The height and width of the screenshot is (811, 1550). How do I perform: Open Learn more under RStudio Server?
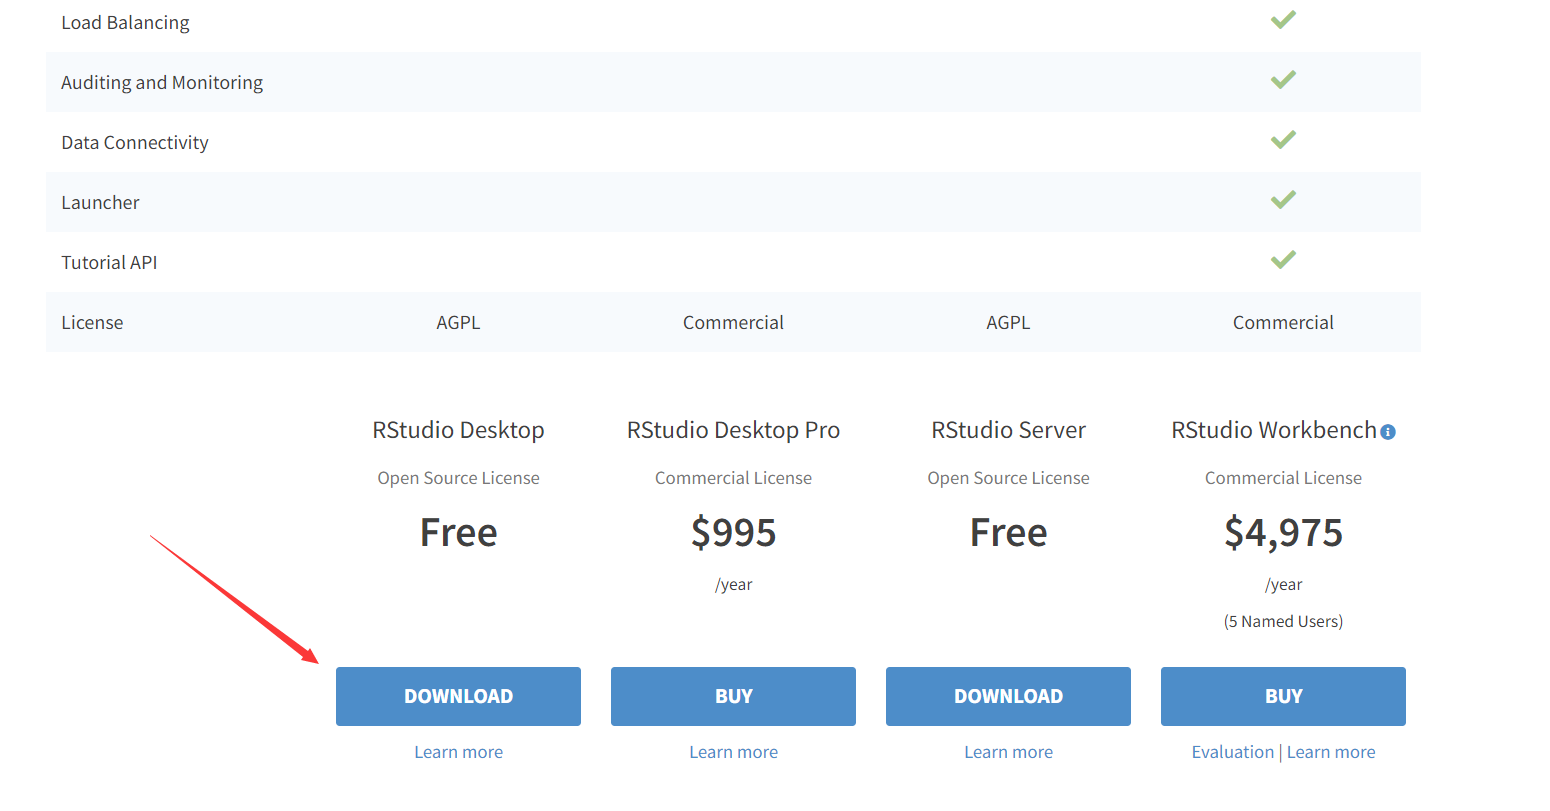[1008, 752]
